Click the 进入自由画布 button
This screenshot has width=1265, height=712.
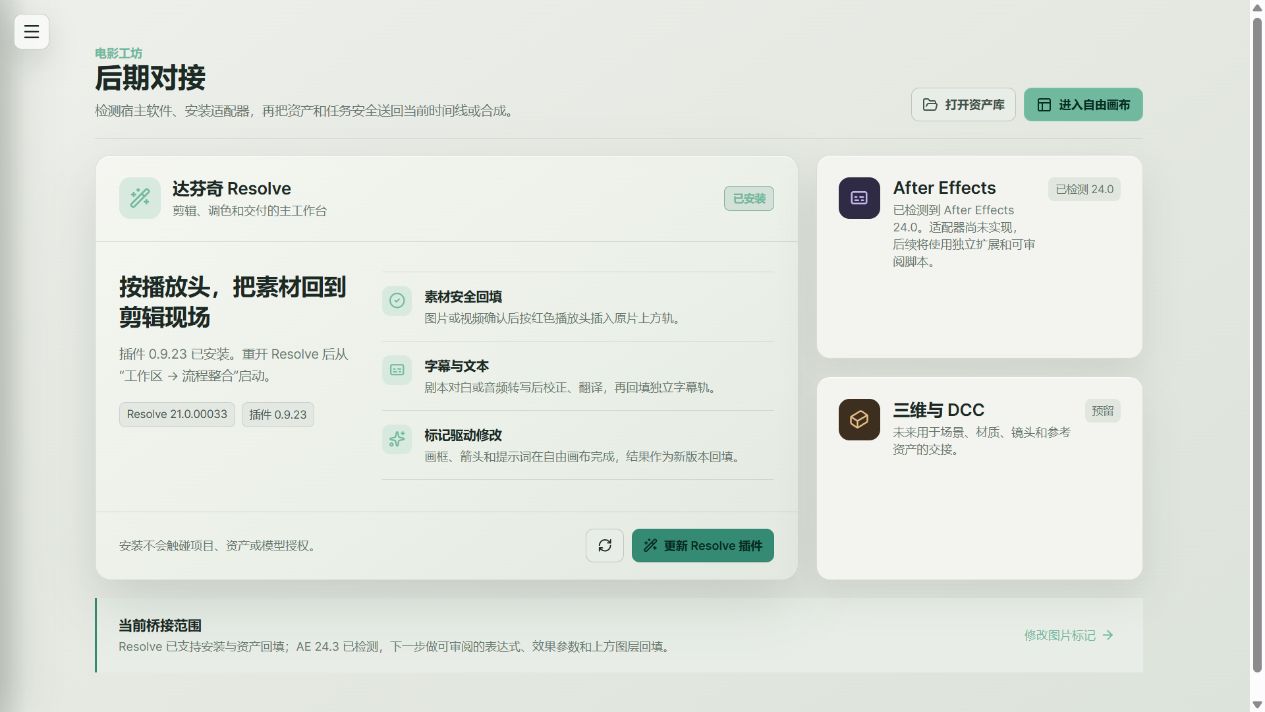tap(1083, 104)
